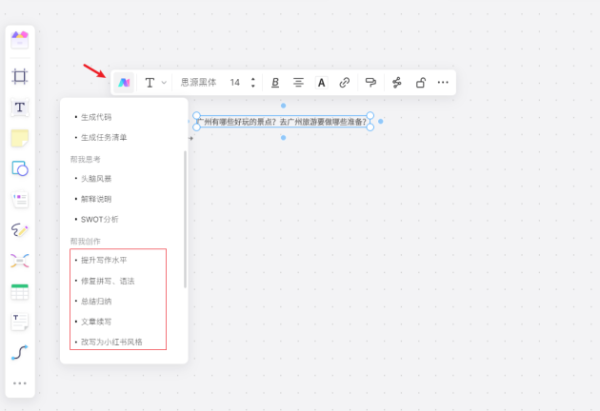
Task: Select SWOT分析 in the AI menu
Action: 100,218
